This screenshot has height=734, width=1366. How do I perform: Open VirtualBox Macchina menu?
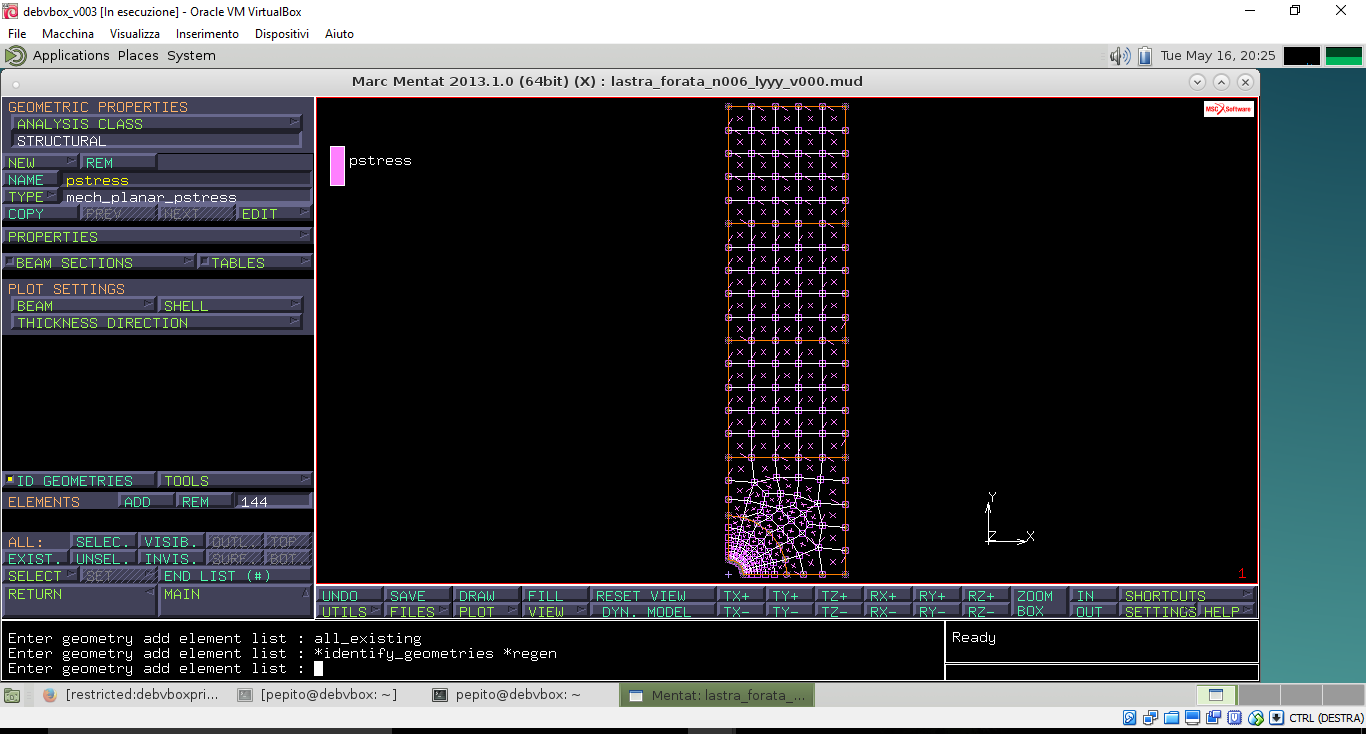point(68,33)
